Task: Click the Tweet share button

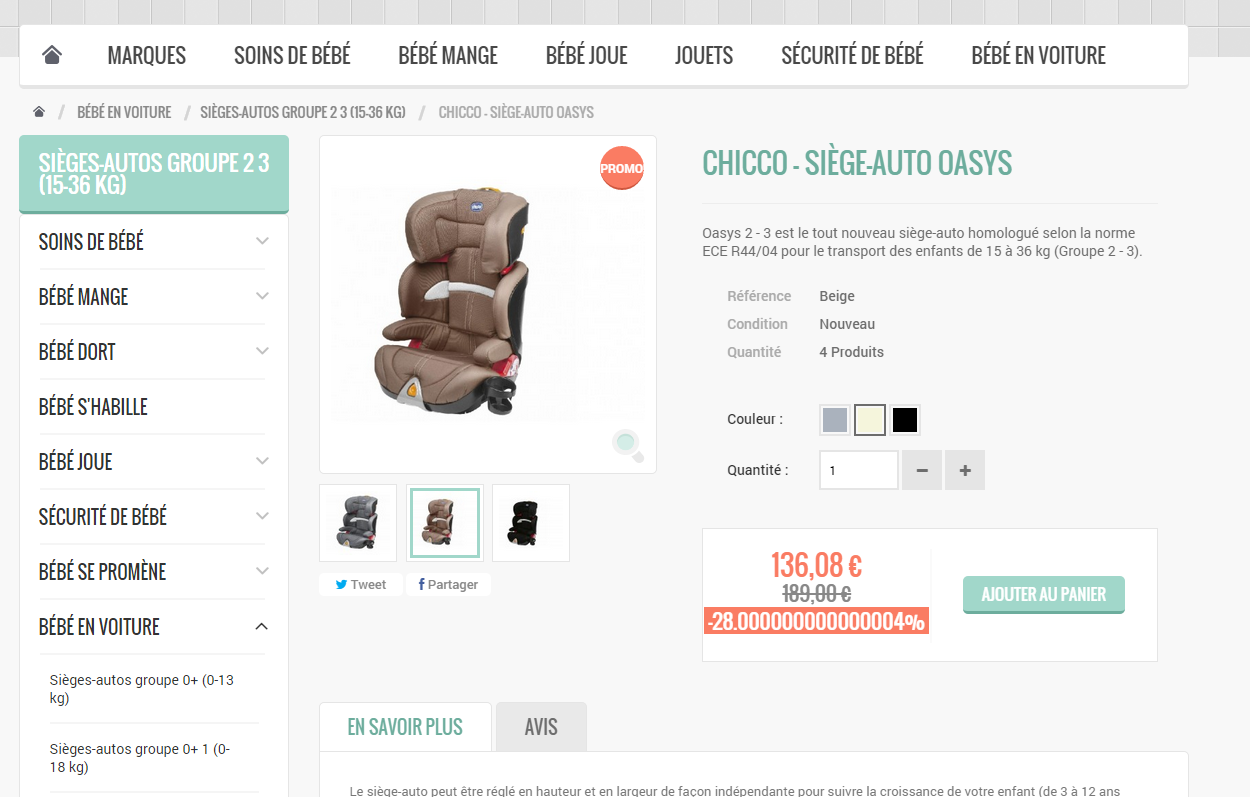Action: (360, 584)
